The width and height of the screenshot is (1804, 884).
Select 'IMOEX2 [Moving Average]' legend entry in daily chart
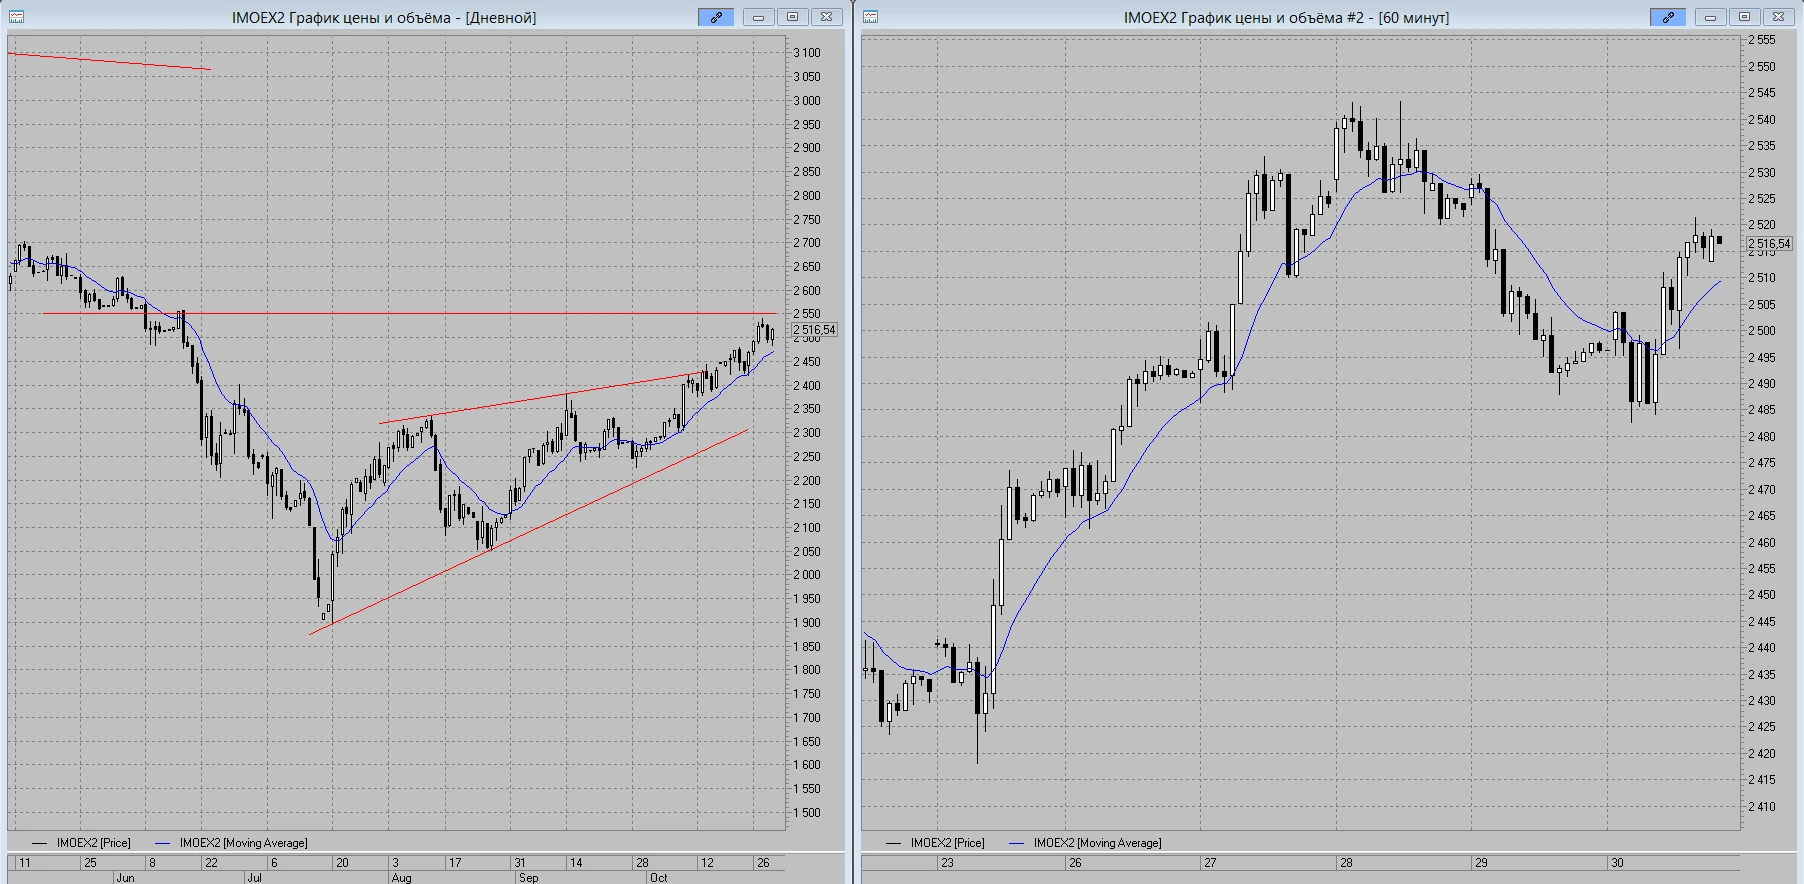click(232, 843)
